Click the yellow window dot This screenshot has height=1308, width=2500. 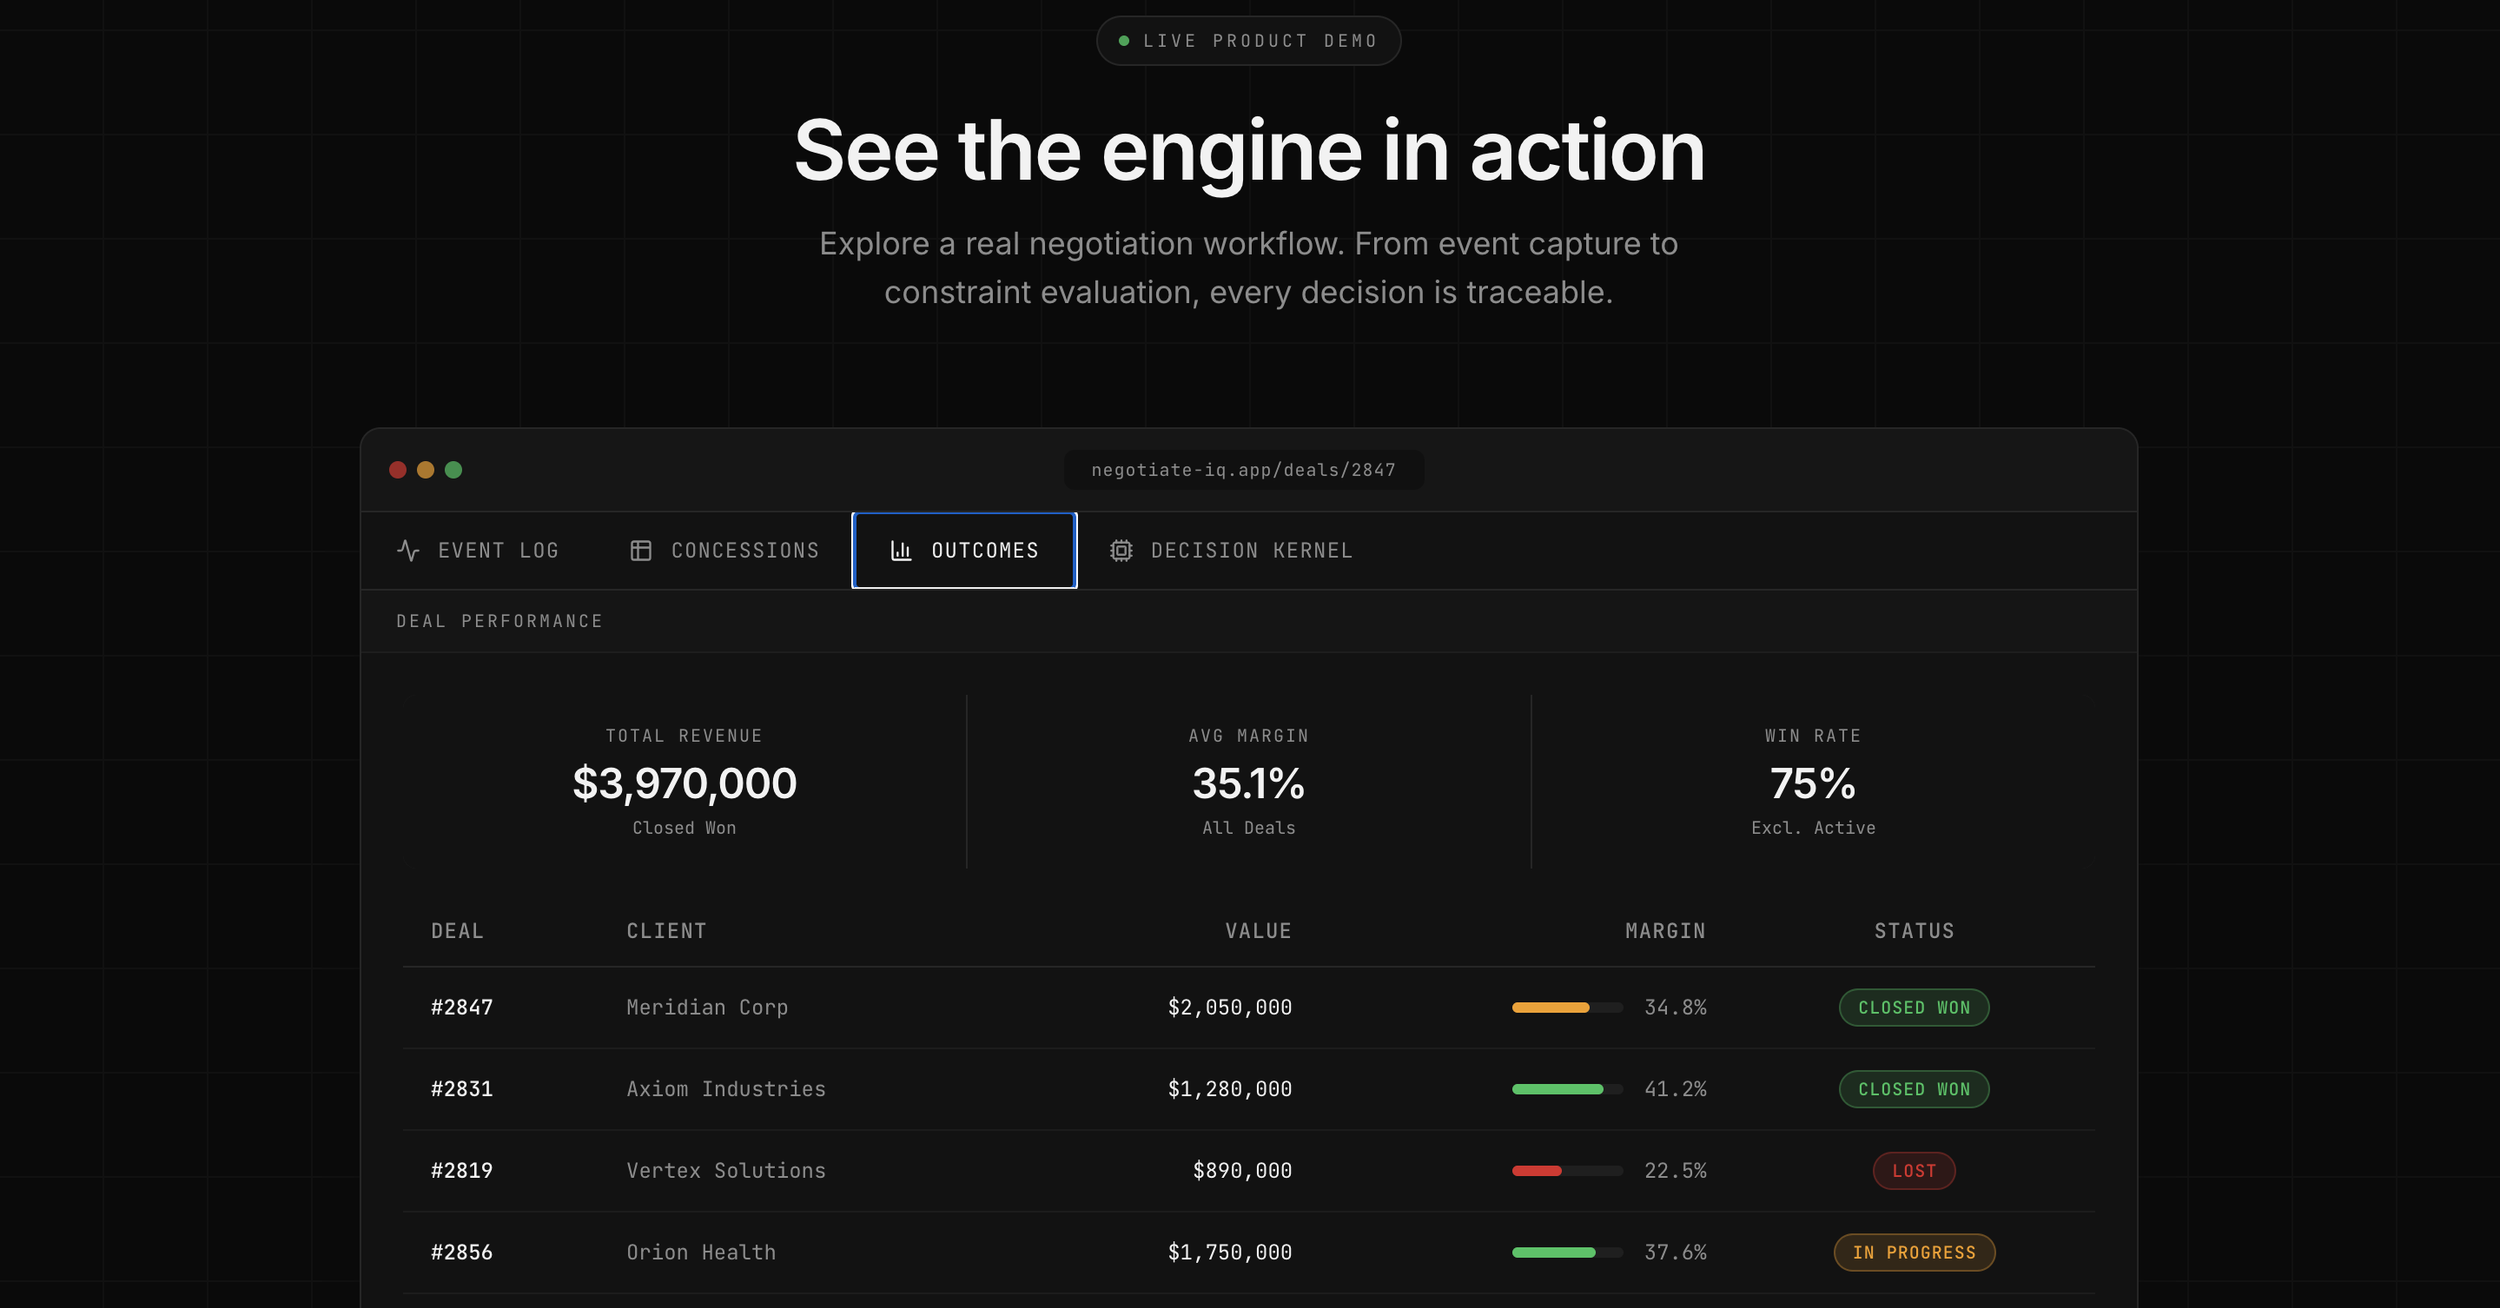(426, 470)
